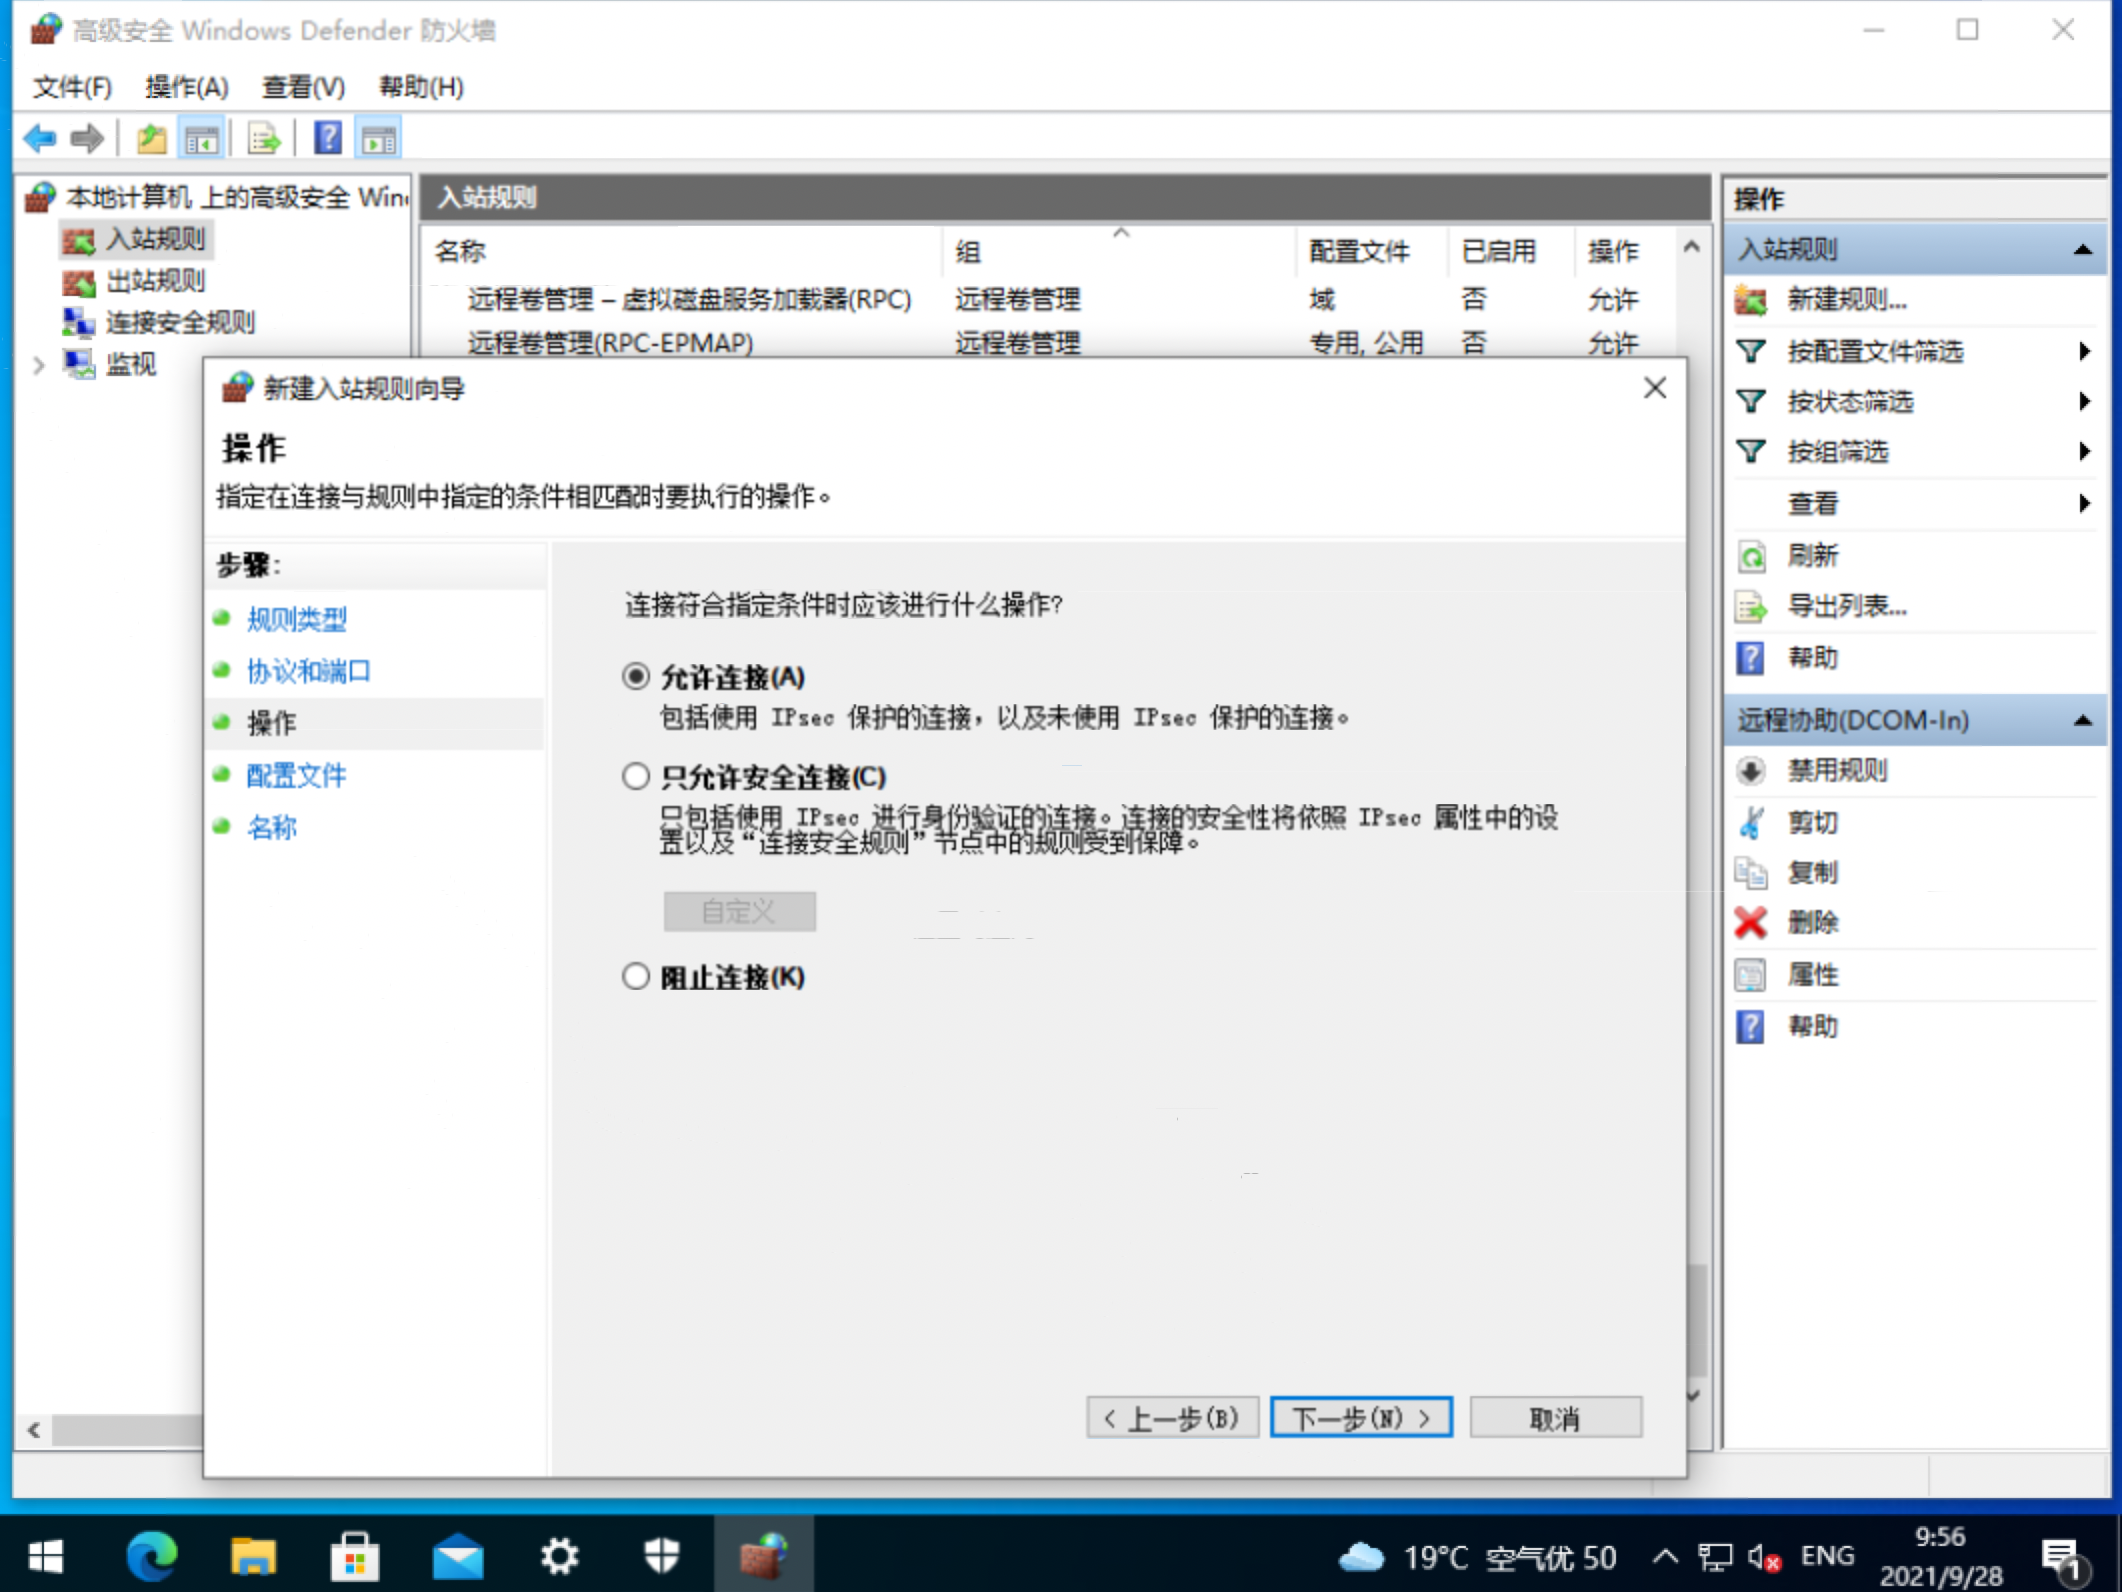This screenshot has width=2122, height=1592.
Task: Select Allow only secure connection (只允许安全连接) option
Action: [x=636, y=777]
